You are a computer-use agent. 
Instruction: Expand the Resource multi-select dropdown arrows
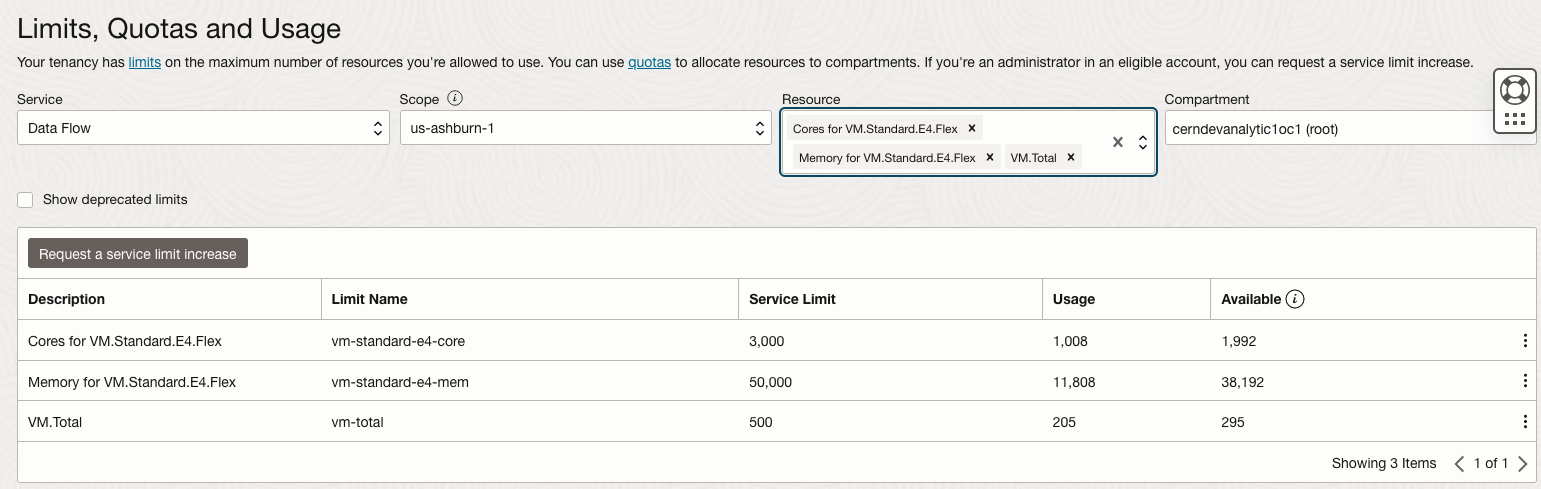tap(1142, 142)
